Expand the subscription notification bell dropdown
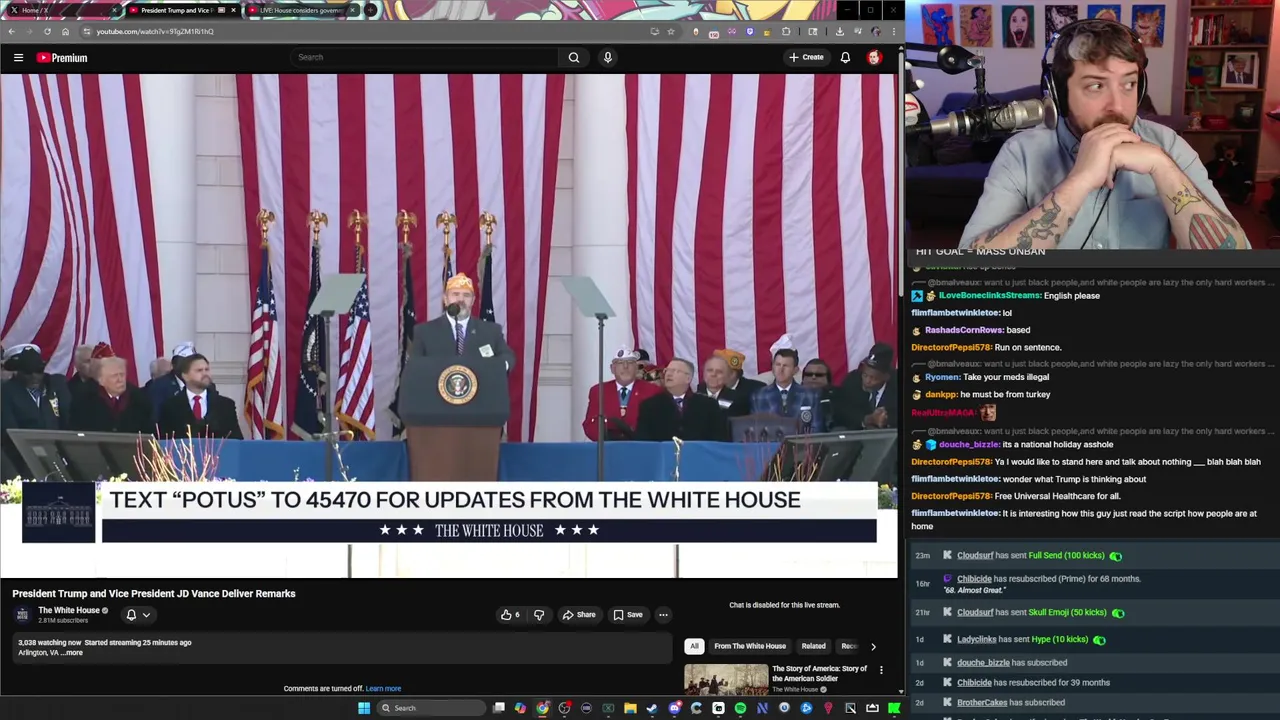Screen dimensions: 1280x720 (x=137, y=615)
